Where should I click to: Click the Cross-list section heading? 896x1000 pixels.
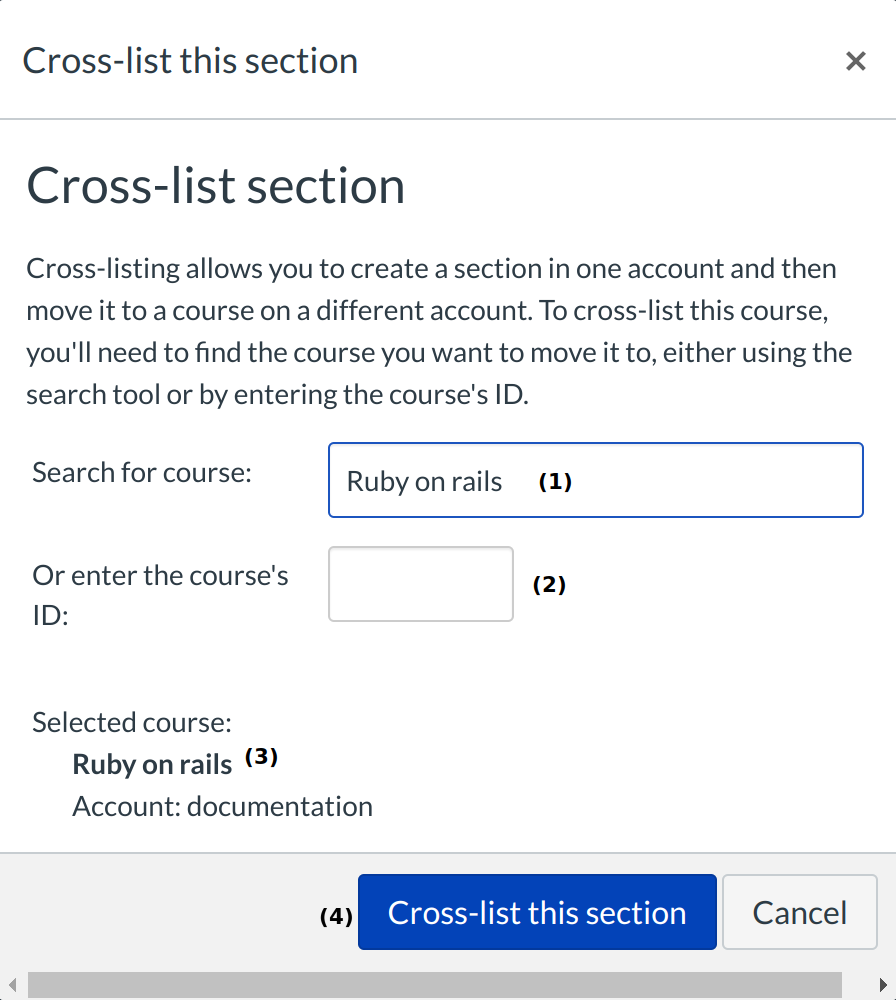pyautogui.click(x=215, y=187)
